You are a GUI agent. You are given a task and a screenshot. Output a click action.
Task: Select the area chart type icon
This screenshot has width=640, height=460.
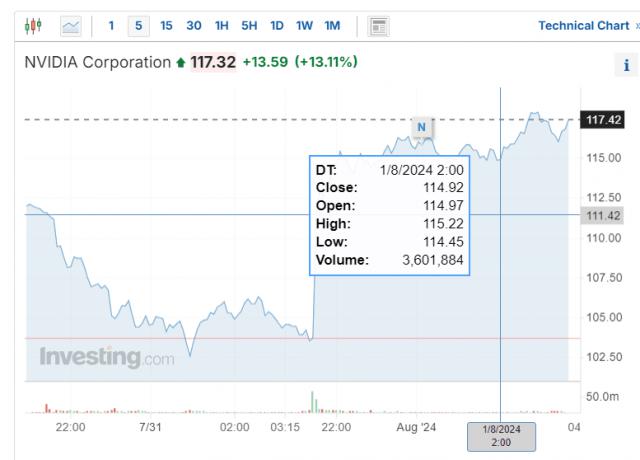click(x=71, y=25)
